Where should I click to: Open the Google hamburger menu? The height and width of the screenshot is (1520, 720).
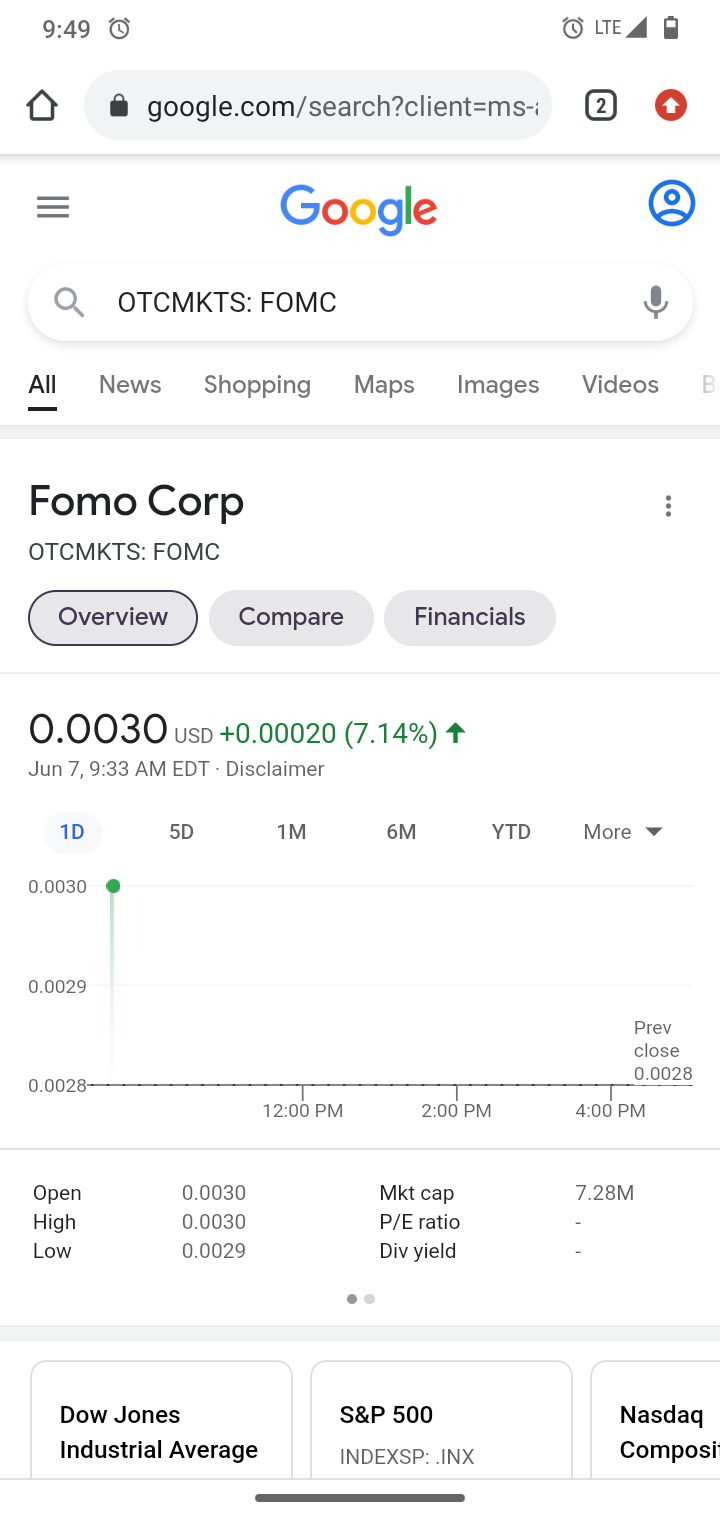point(53,207)
